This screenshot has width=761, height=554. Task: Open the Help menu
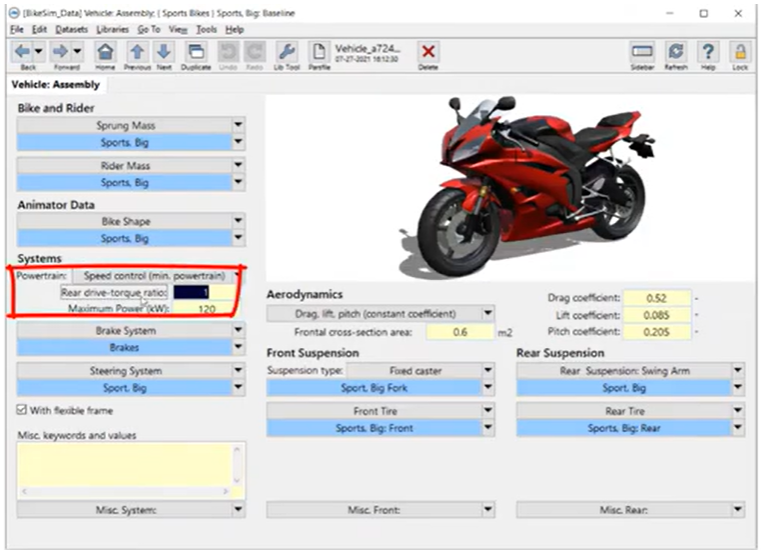[234, 30]
